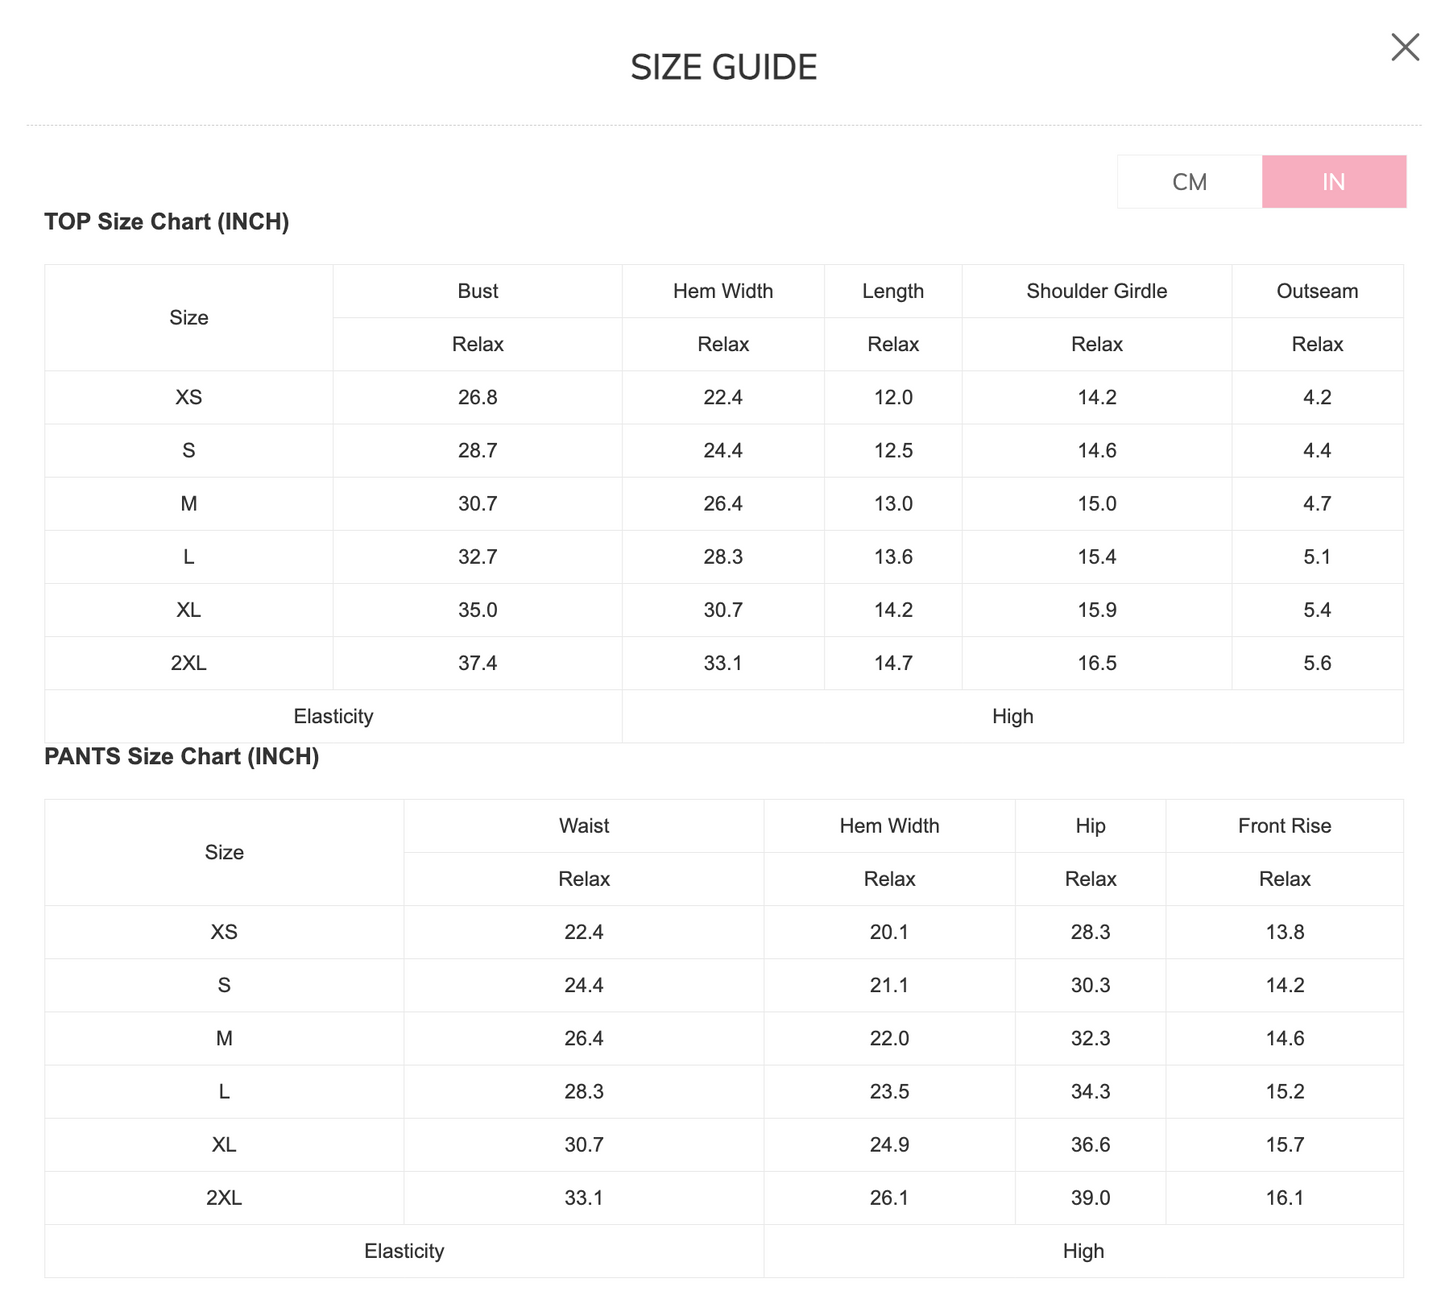Click the Elasticity row in TOP chart
1445x1295 pixels.
coord(724,716)
